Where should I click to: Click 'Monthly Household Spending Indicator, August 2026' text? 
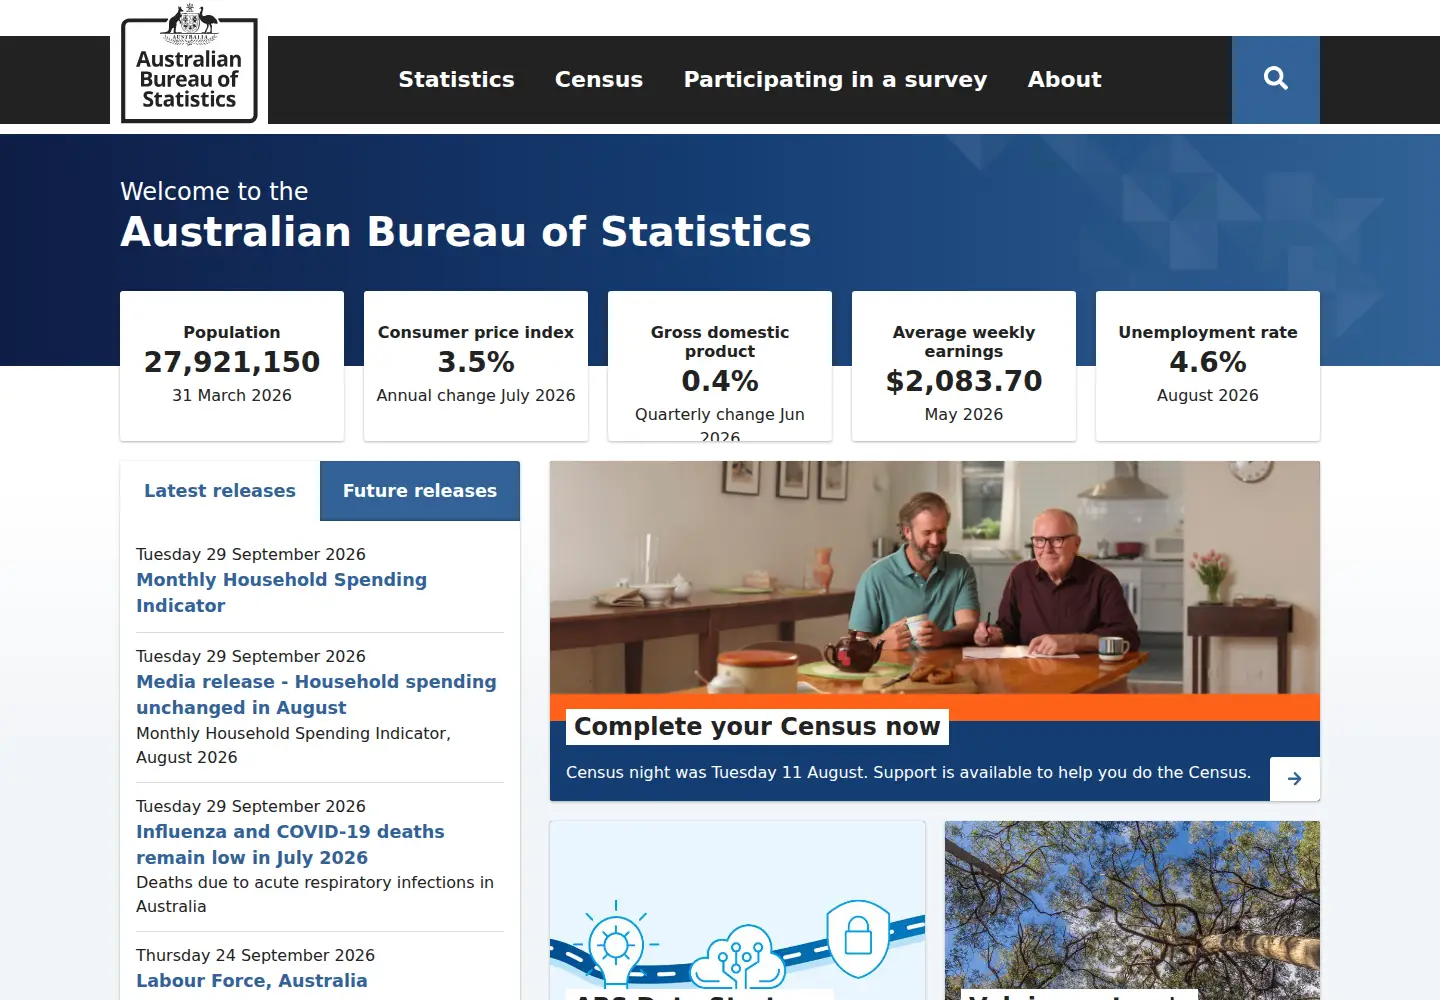(x=293, y=746)
